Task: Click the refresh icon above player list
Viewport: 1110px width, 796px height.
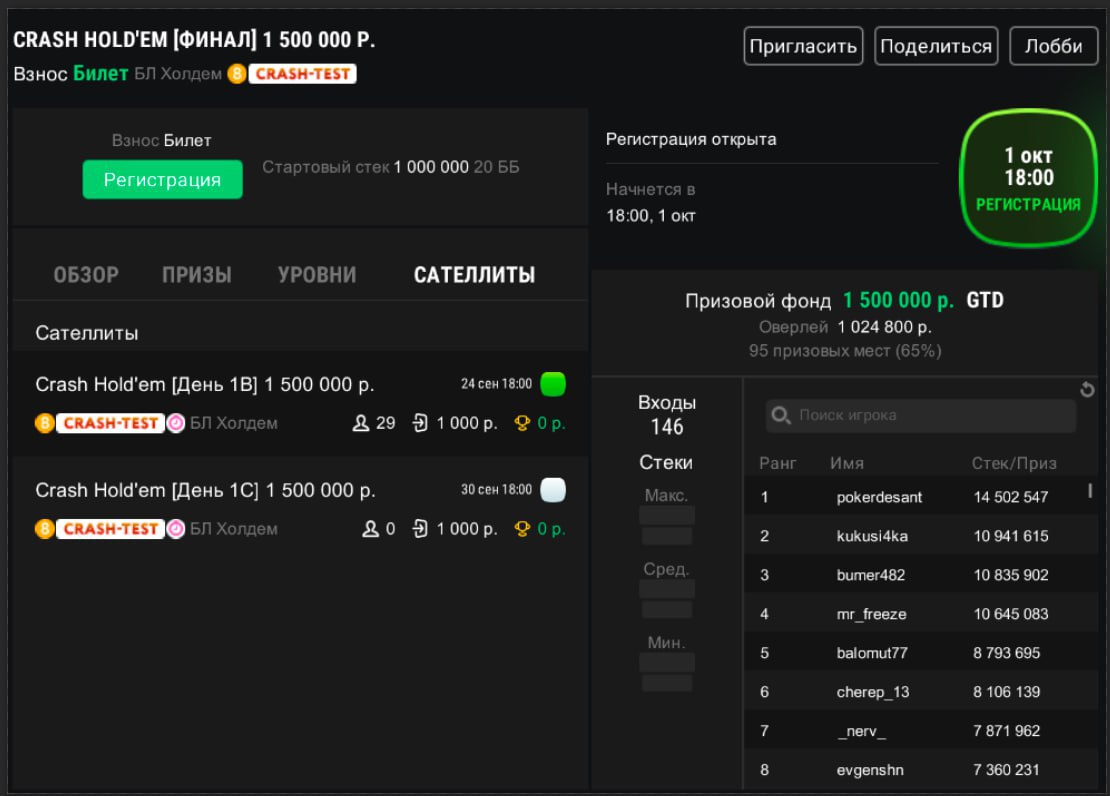Action: 1088,390
